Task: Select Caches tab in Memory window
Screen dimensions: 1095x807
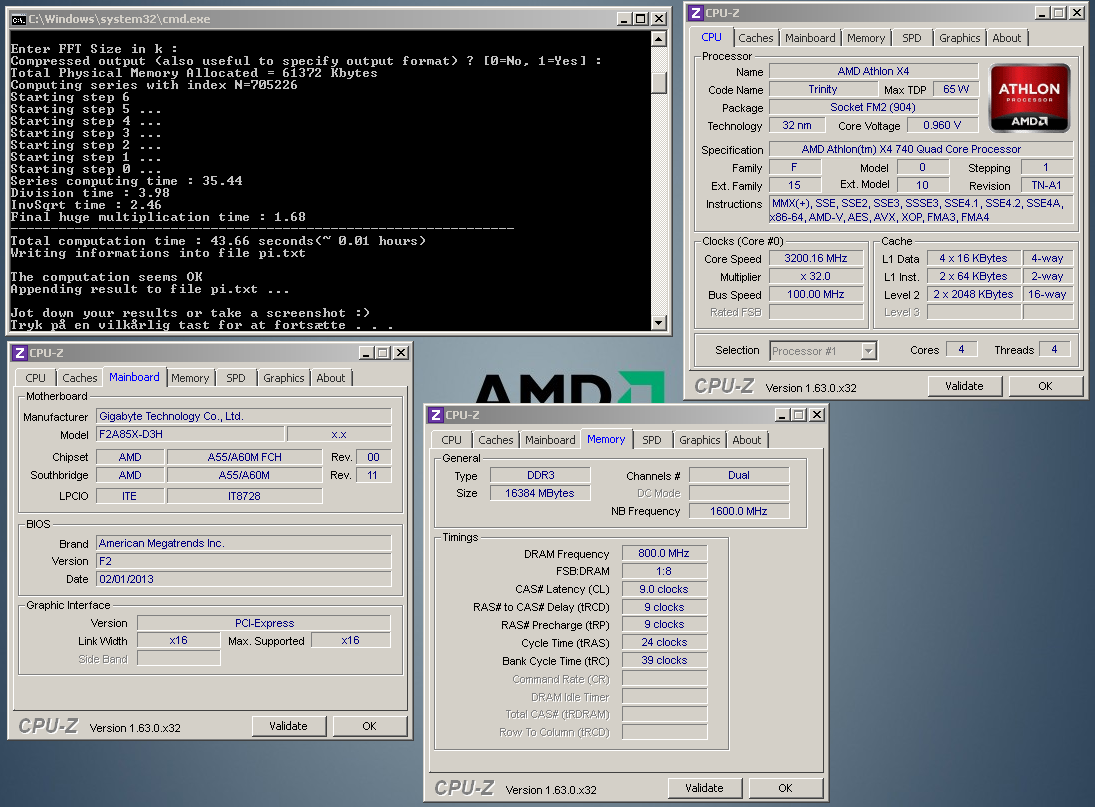Action: (x=496, y=440)
